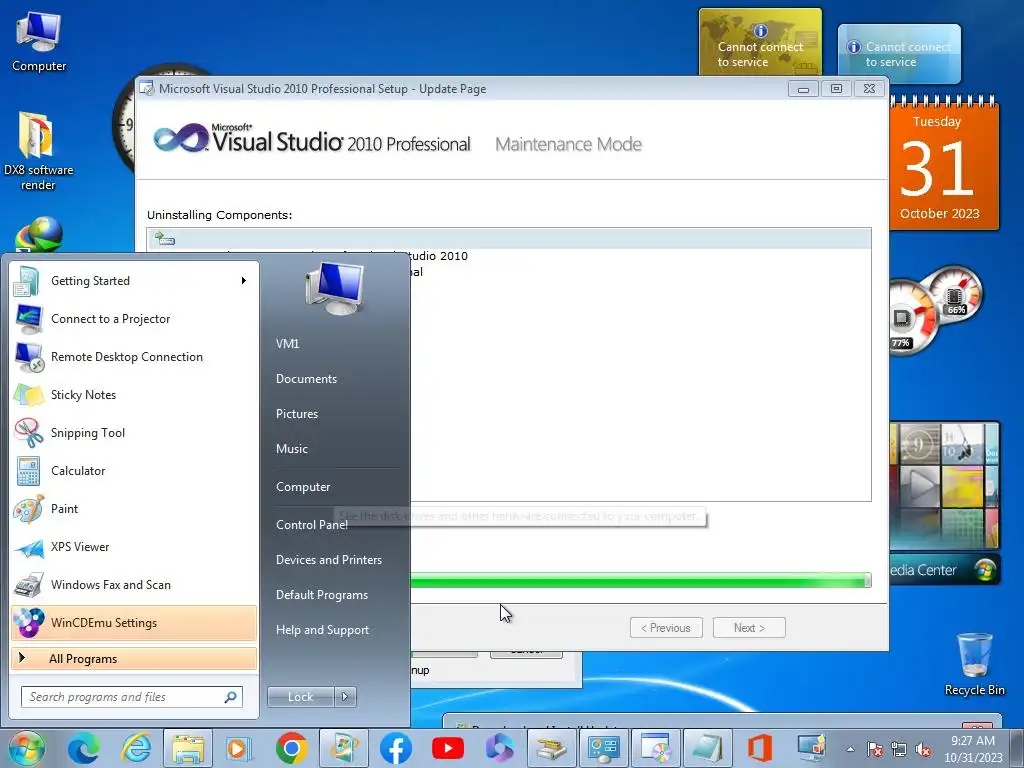Expand Getting Started submenu arrow
The width and height of the screenshot is (1024, 768).
click(244, 281)
